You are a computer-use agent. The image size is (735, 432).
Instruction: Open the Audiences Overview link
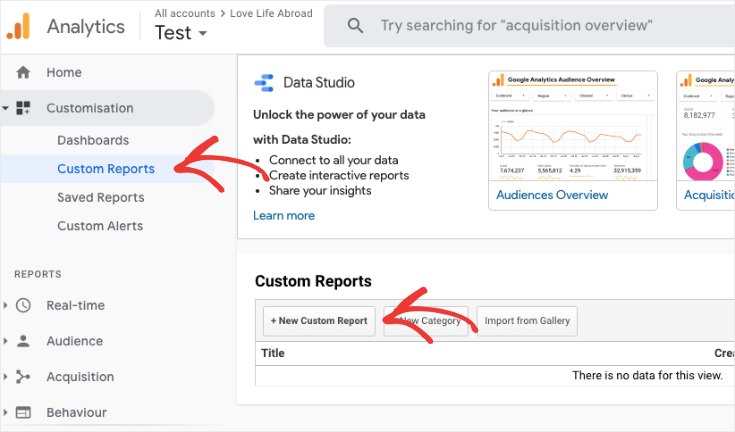552,195
